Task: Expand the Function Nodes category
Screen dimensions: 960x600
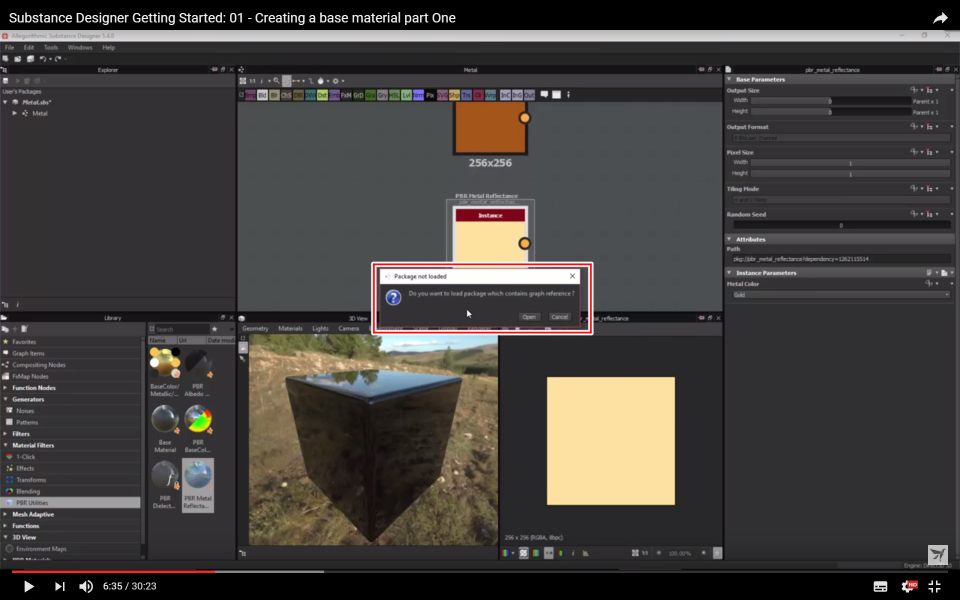Action: (x=6, y=388)
